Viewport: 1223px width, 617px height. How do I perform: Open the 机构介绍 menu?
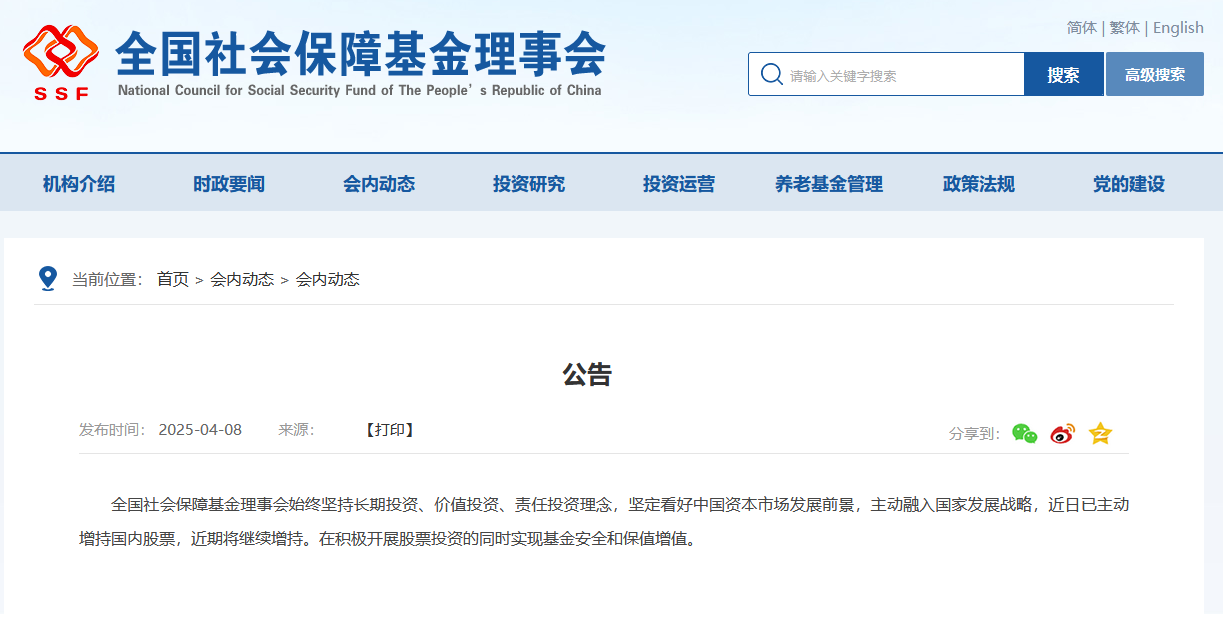click(x=79, y=184)
